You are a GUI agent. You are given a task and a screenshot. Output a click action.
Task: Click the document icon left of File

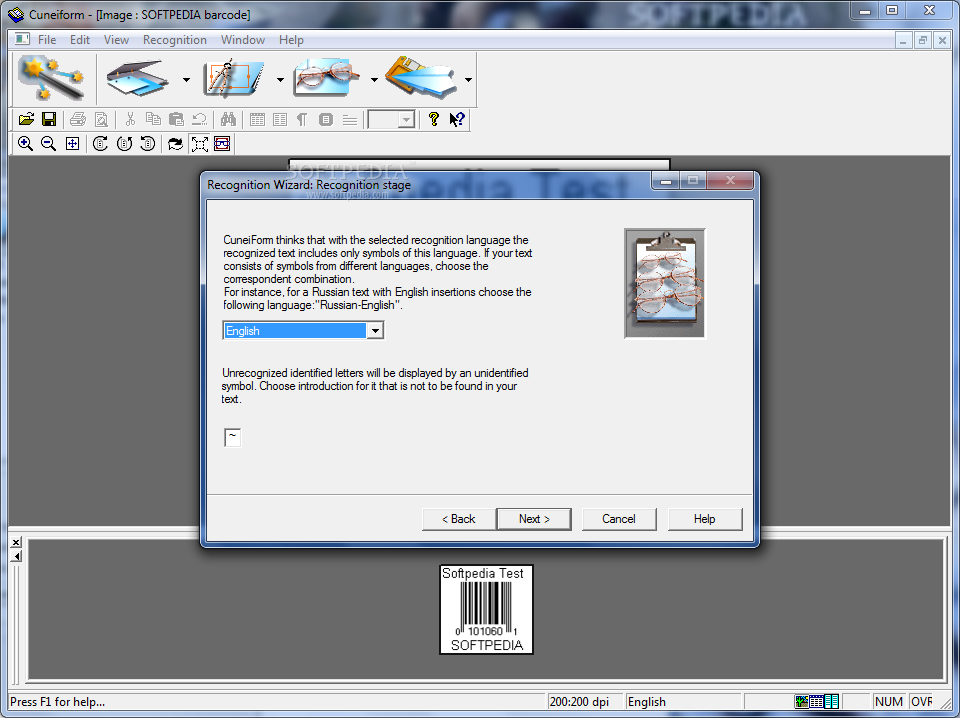(x=22, y=39)
